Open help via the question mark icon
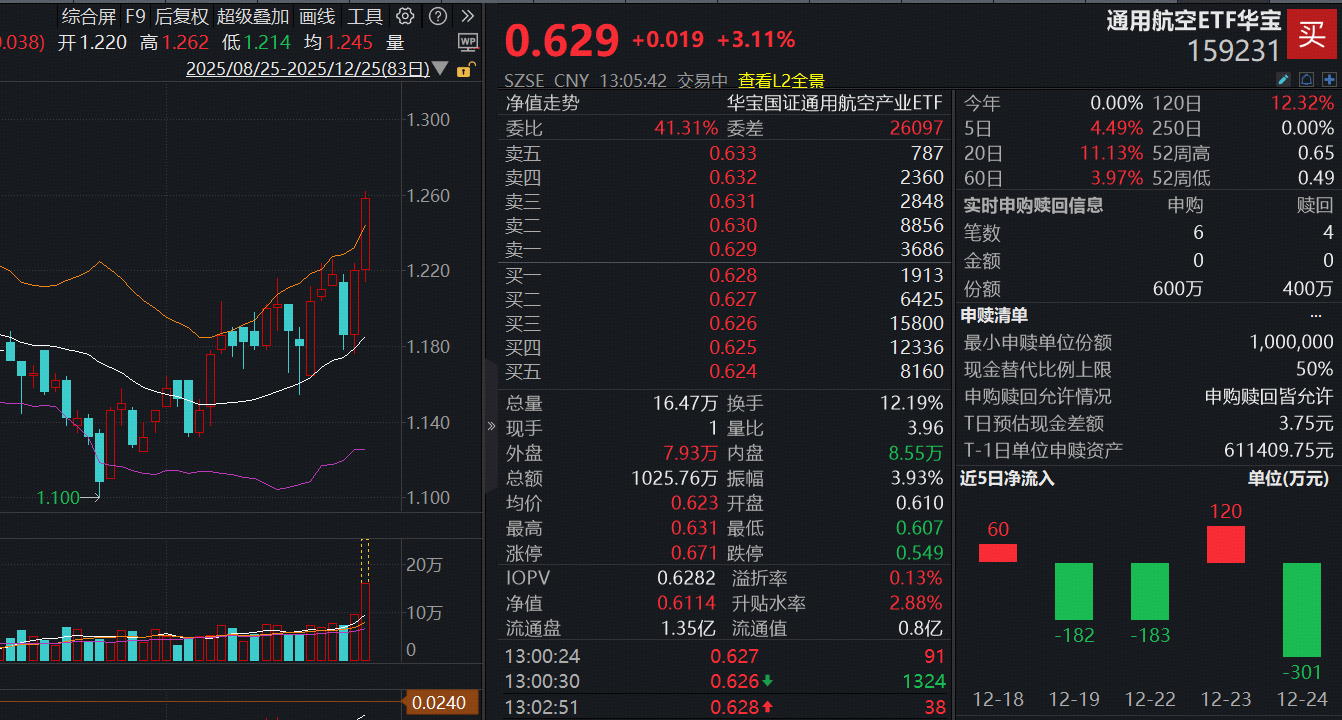 (x=437, y=16)
